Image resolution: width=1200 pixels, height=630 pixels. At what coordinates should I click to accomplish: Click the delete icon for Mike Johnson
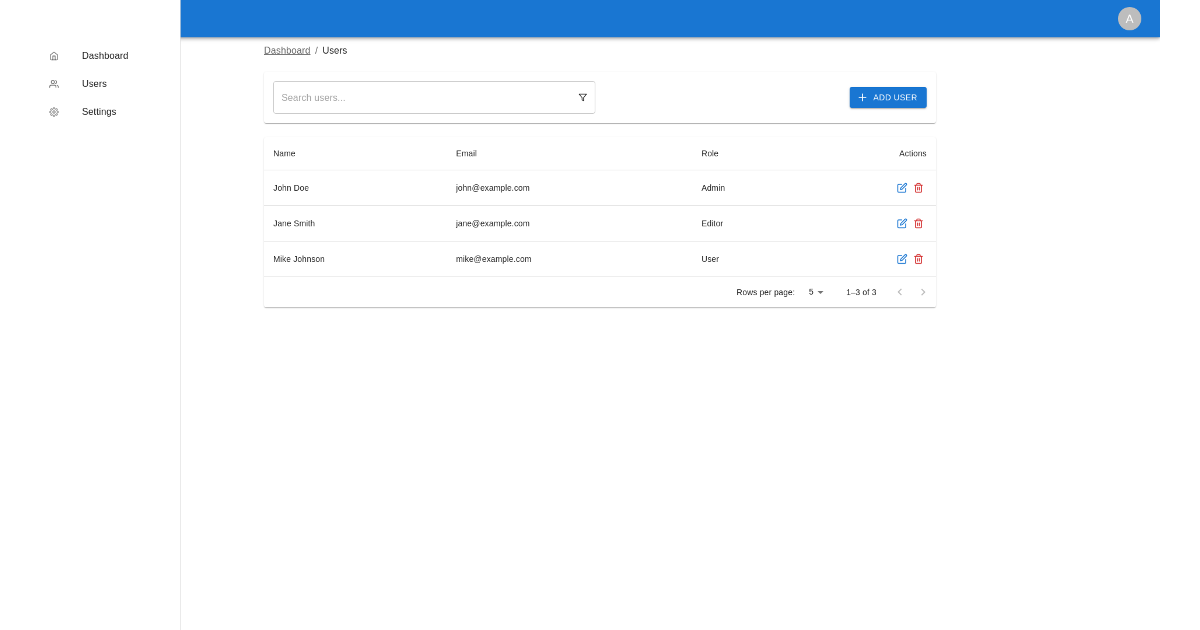point(918,259)
